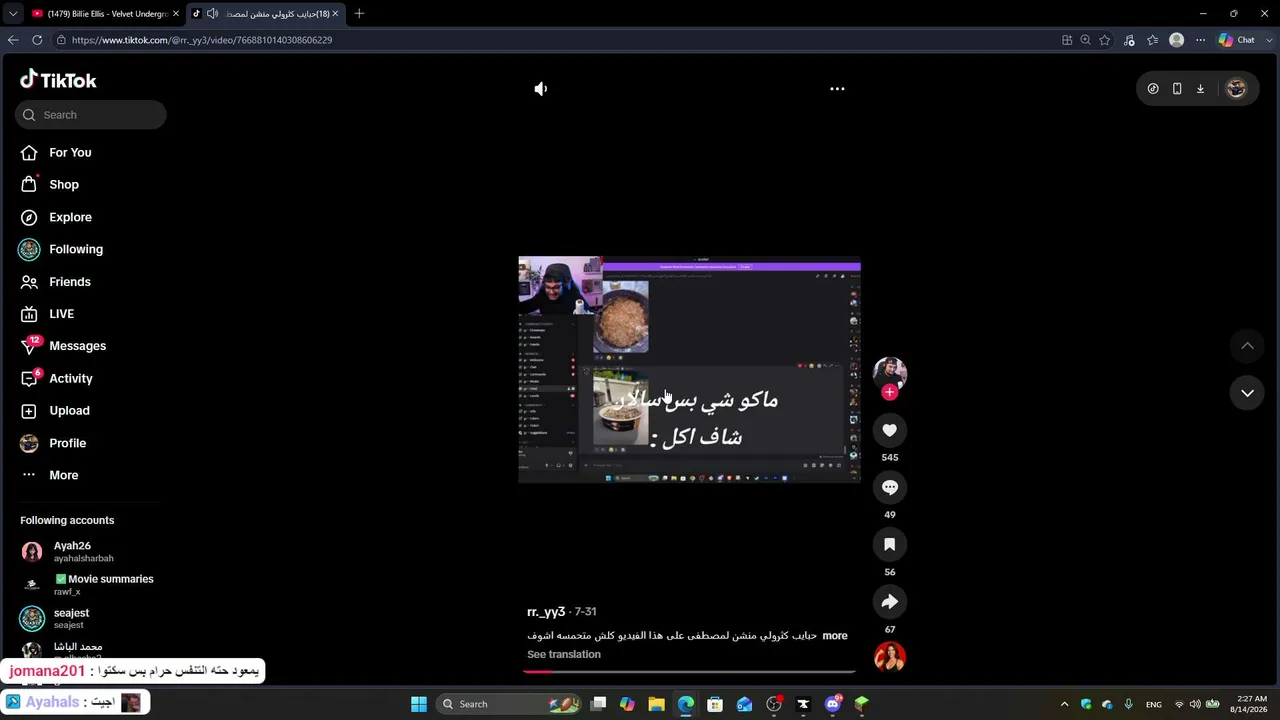Seek in the video progress bar
Viewport: 1280px width, 720px height.
click(689, 672)
